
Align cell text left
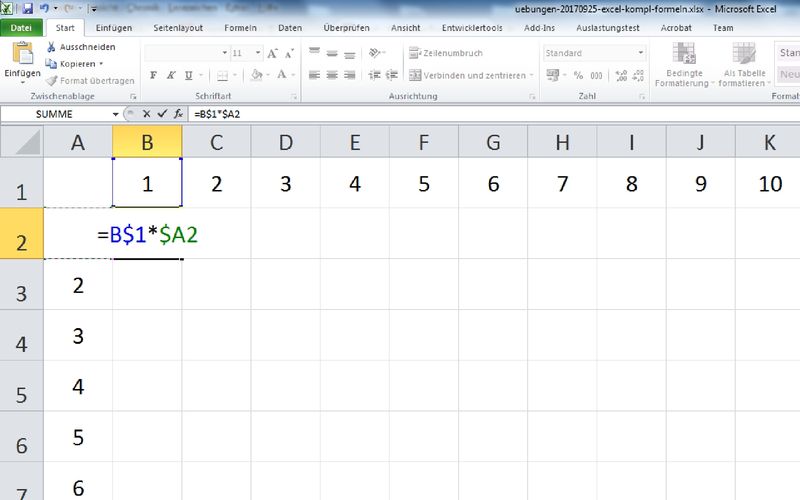tap(314, 76)
